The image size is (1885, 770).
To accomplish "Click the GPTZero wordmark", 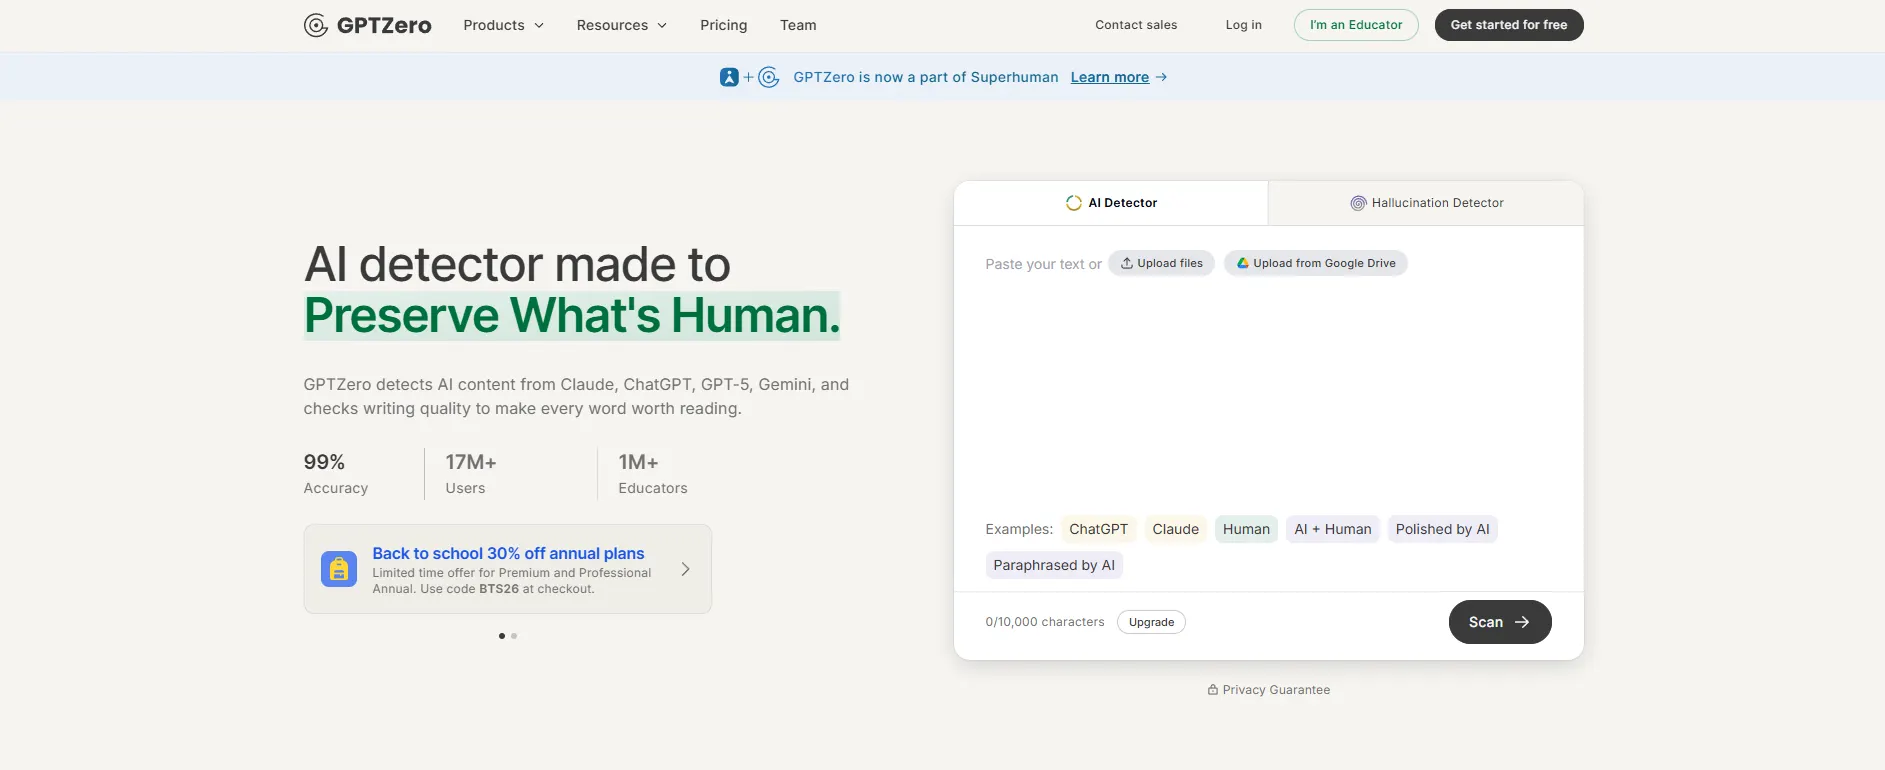I will pyautogui.click(x=384, y=25).
